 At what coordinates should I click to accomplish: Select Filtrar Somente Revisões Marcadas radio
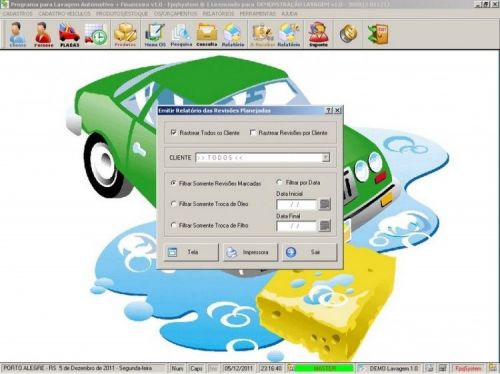pos(173,183)
